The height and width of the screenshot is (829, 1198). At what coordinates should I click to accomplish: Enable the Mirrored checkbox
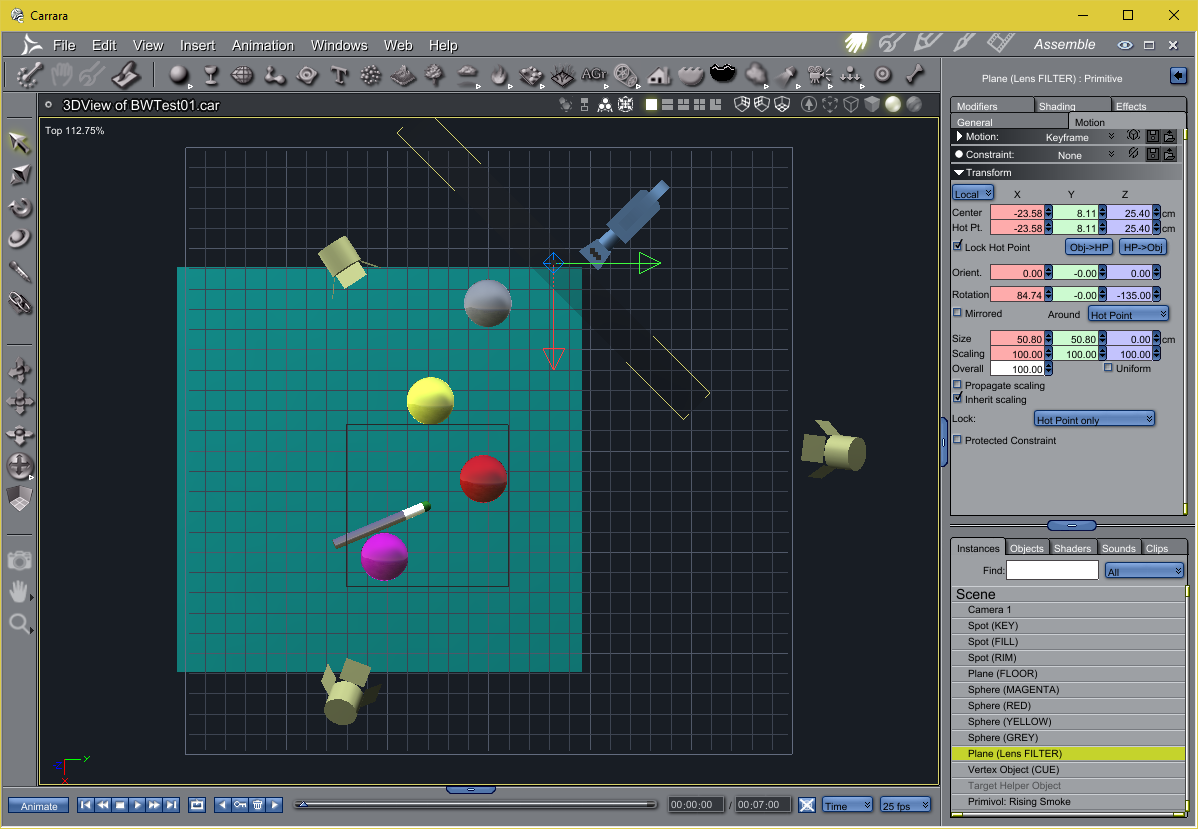coord(957,313)
